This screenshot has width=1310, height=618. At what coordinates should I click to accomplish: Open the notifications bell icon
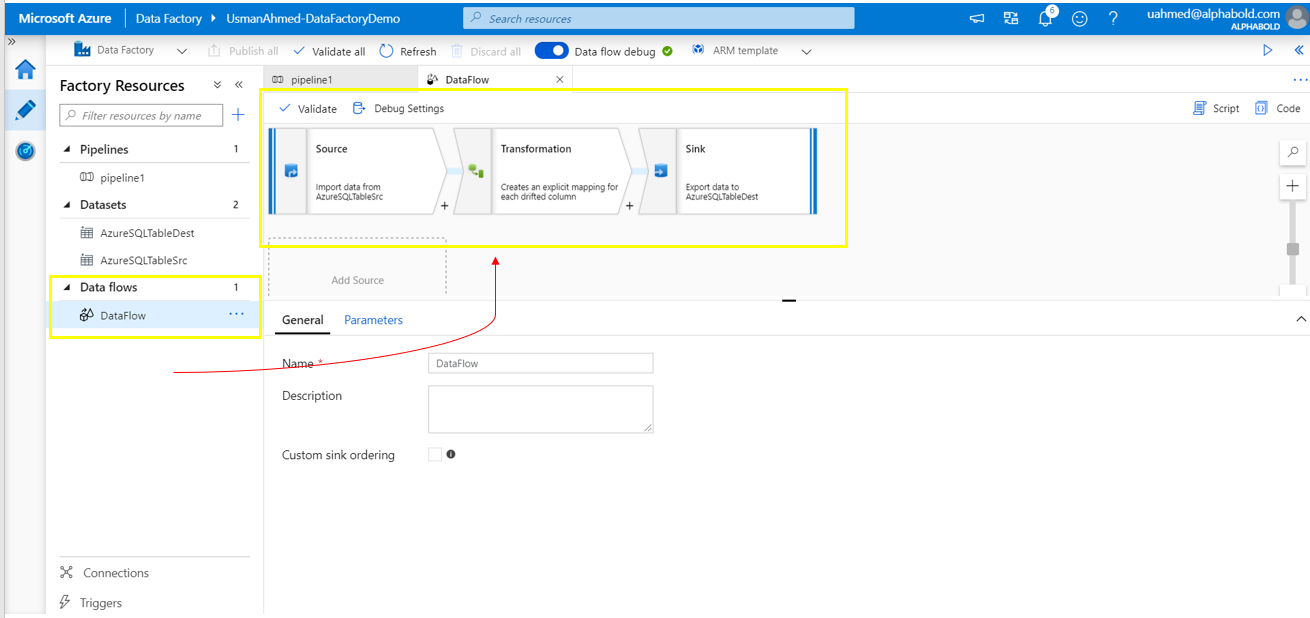click(x=1046, y=18)
